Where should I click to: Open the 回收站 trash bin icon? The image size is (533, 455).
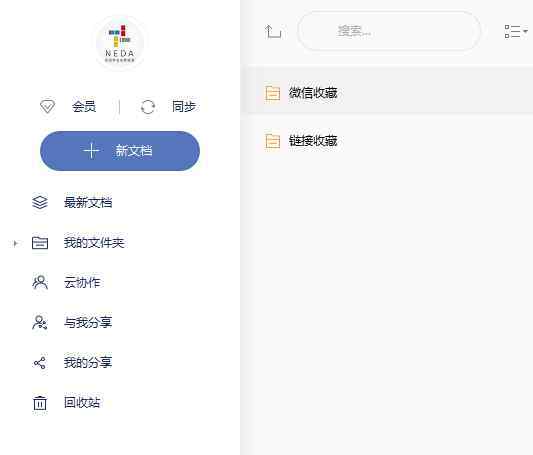pyautogui.click(x=40, y=403)
